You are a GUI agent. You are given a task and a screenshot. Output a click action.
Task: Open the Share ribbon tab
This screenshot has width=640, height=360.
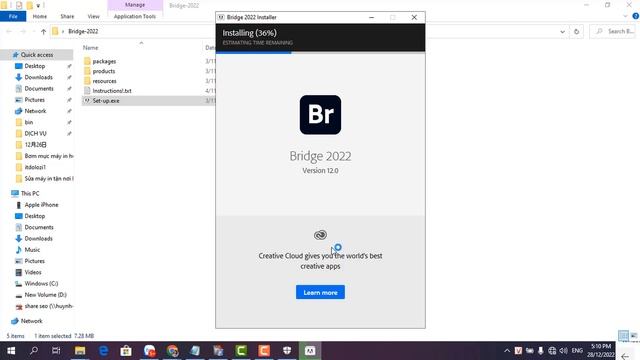tap(67, 16)
